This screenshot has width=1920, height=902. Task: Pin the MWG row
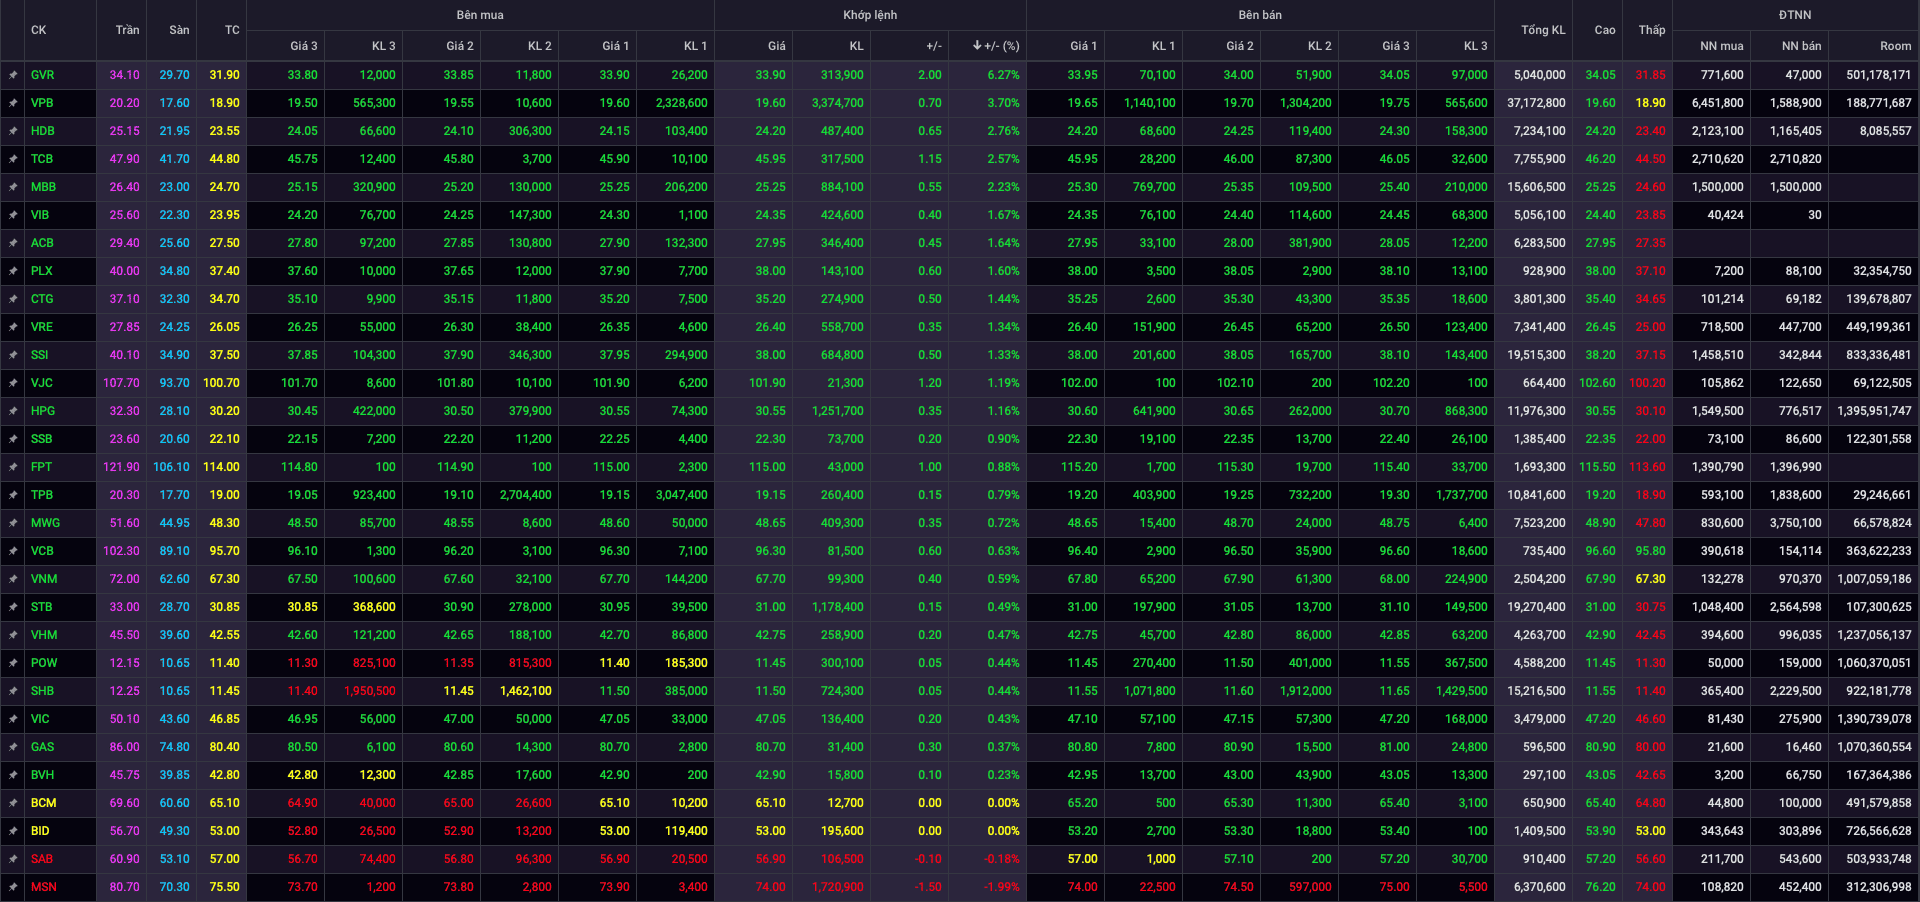click(13, 523)
